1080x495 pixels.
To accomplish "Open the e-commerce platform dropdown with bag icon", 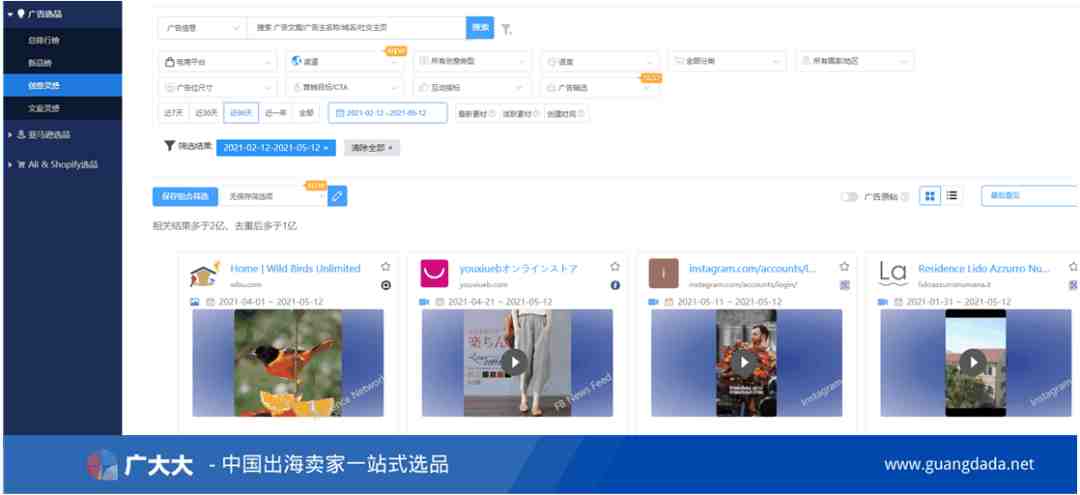I will pyautogui.click(x=218, y=61).
